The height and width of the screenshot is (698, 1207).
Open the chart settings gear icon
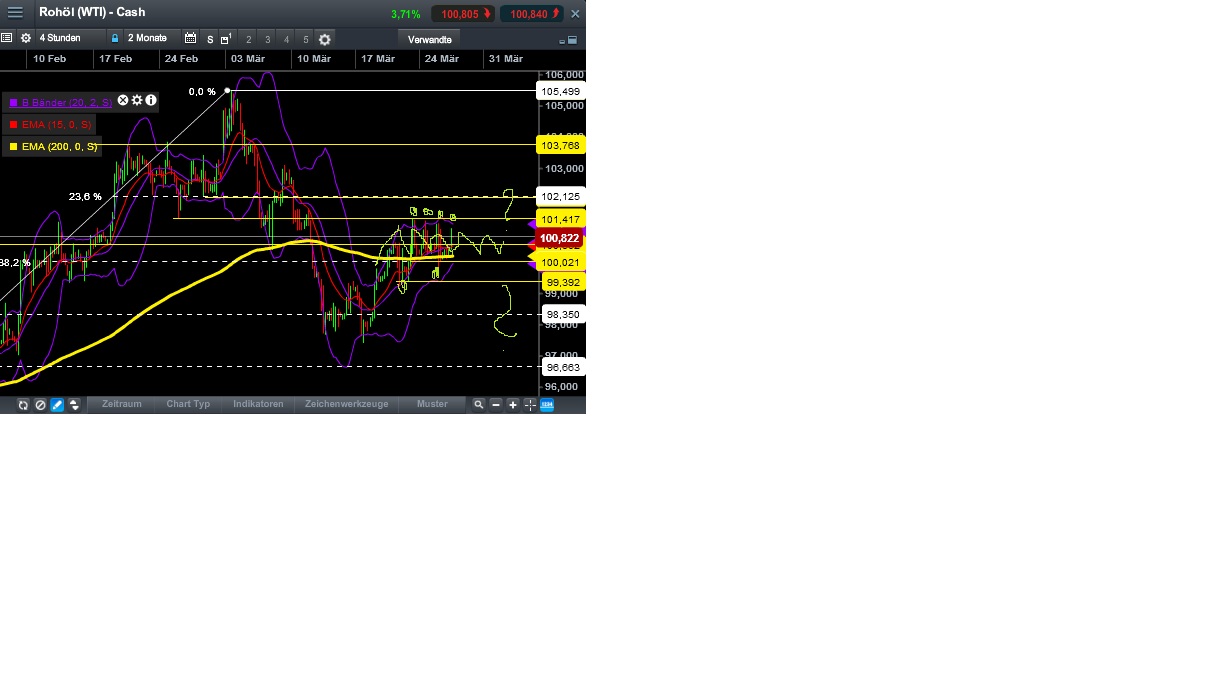pos(25,39)
